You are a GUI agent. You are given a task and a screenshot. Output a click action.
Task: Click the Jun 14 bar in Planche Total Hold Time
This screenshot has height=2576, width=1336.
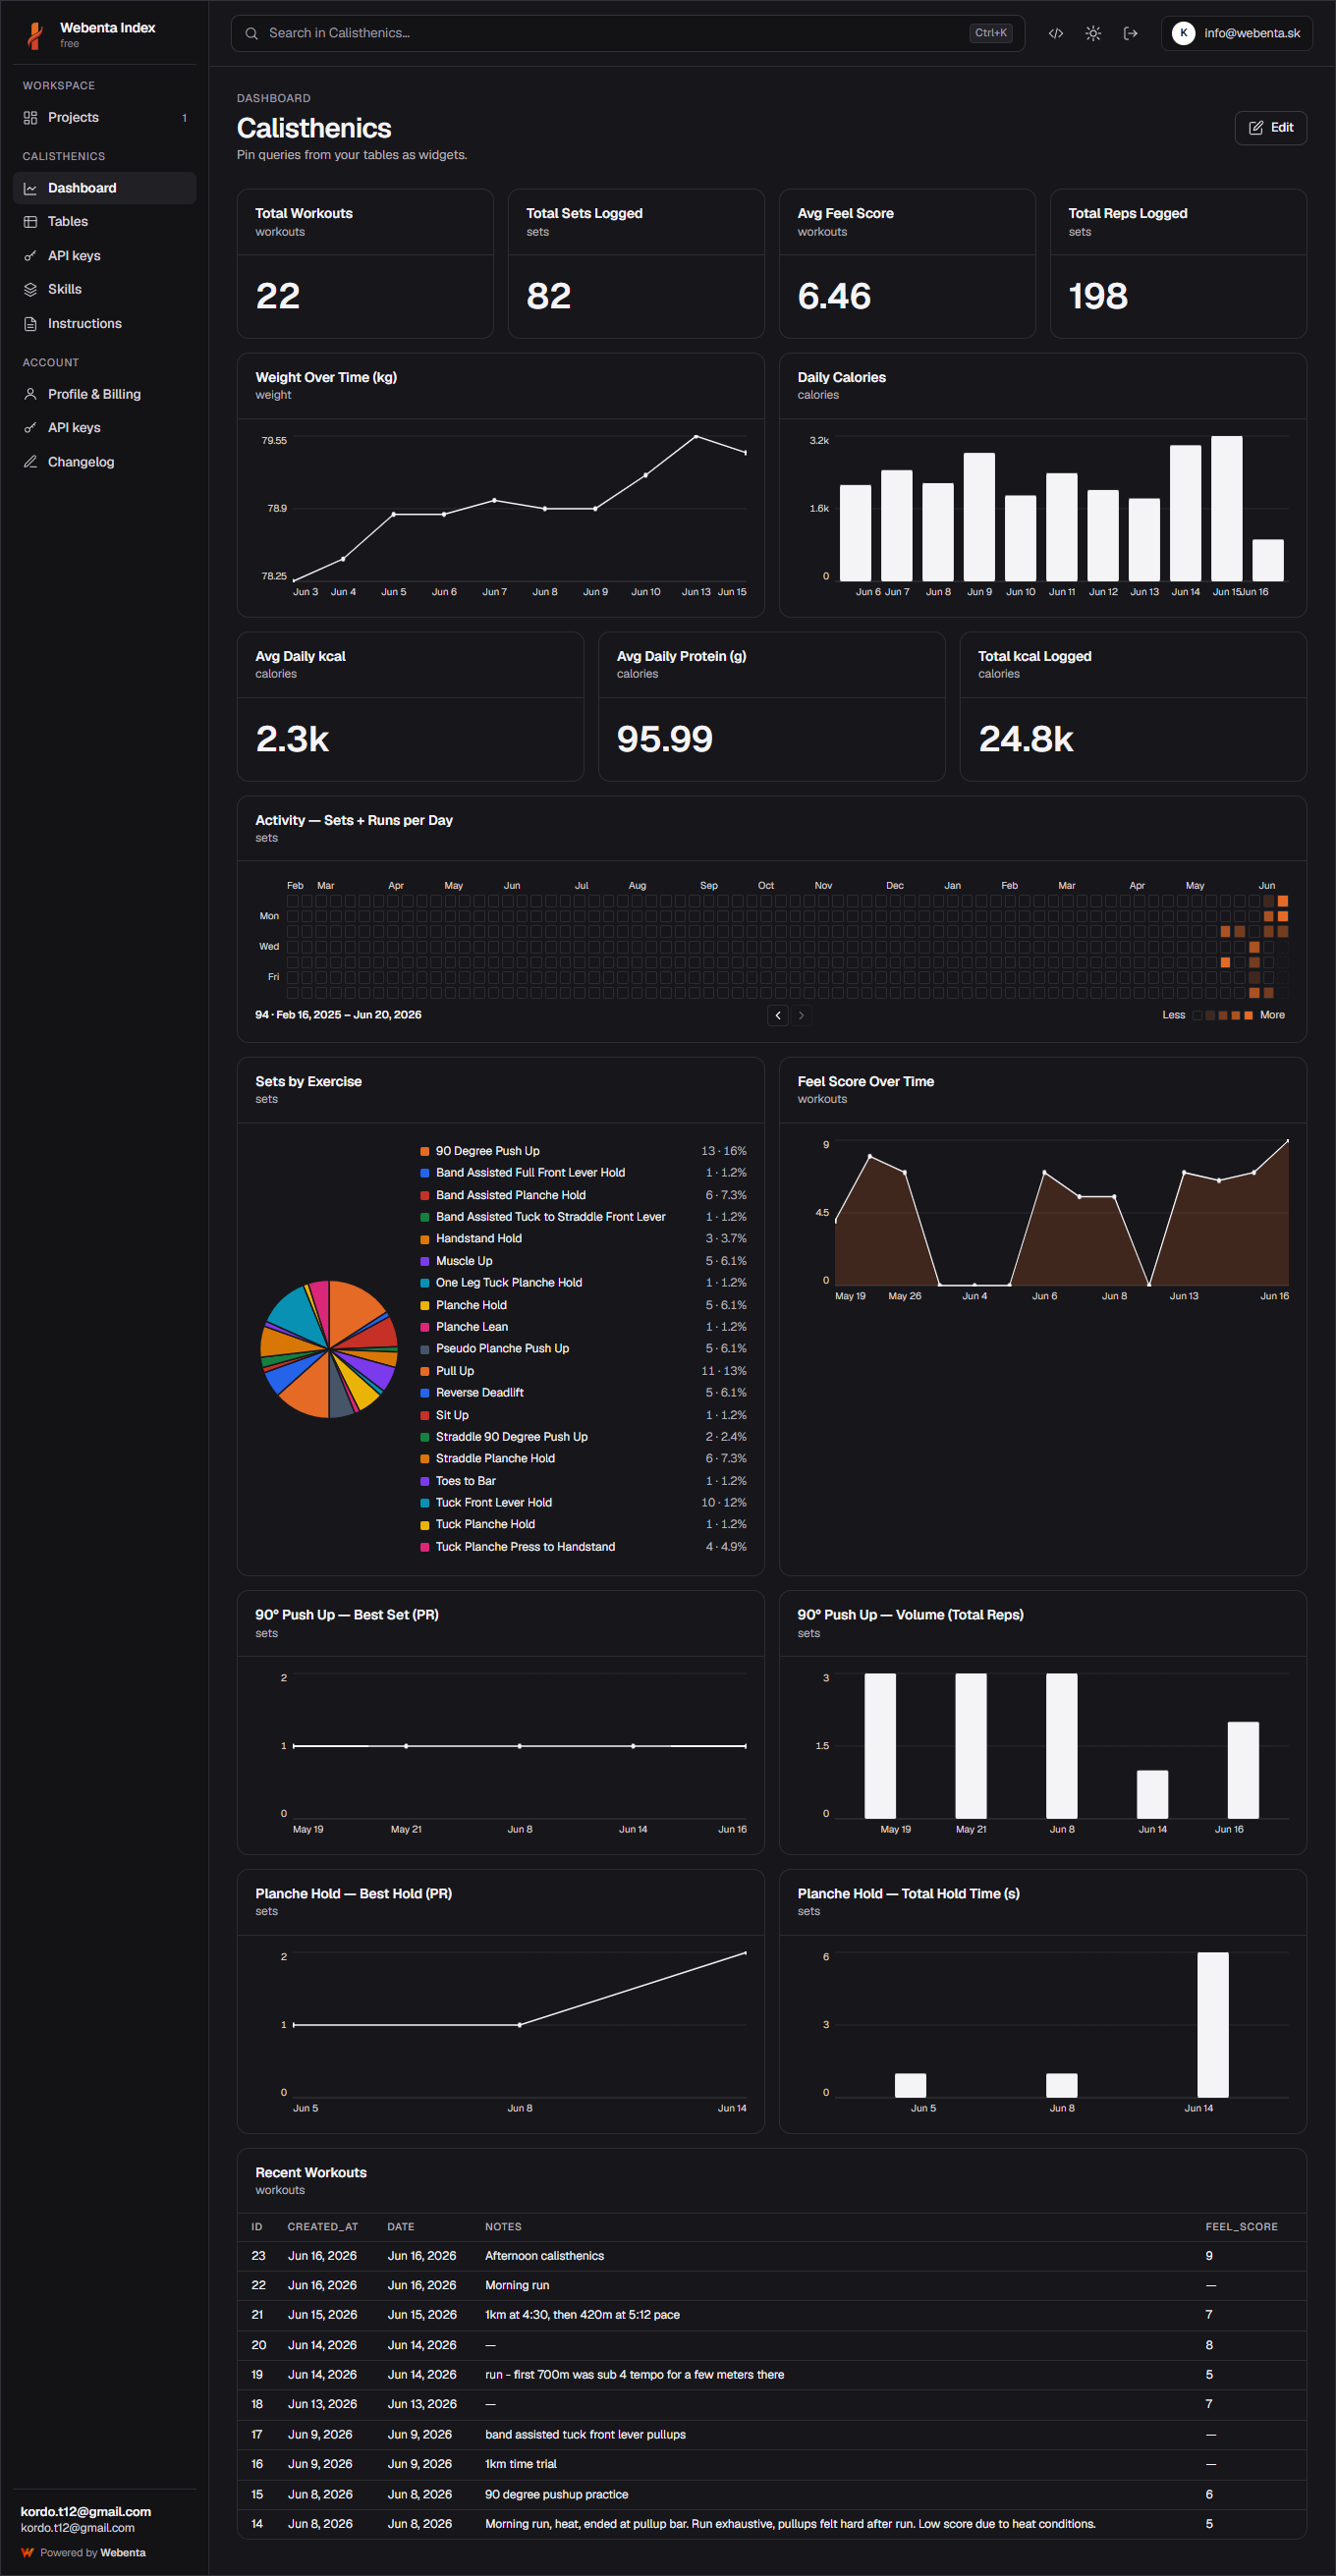tap(1213, 2025)
